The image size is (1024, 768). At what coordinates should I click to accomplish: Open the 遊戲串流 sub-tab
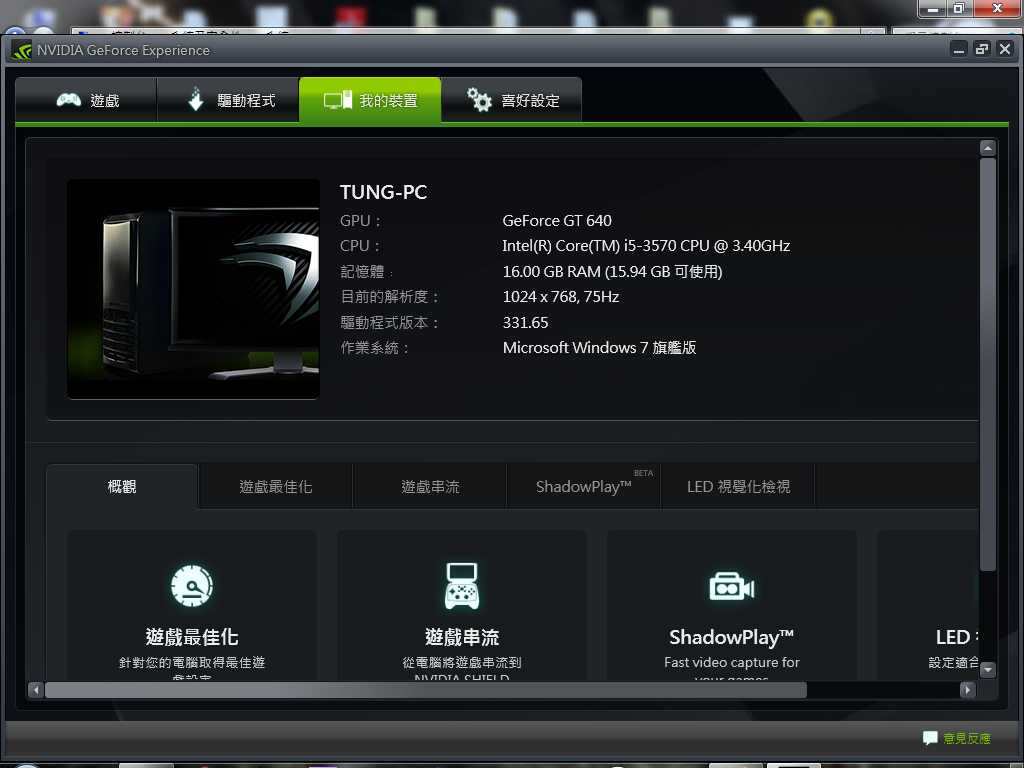click(x=430, y=487)
